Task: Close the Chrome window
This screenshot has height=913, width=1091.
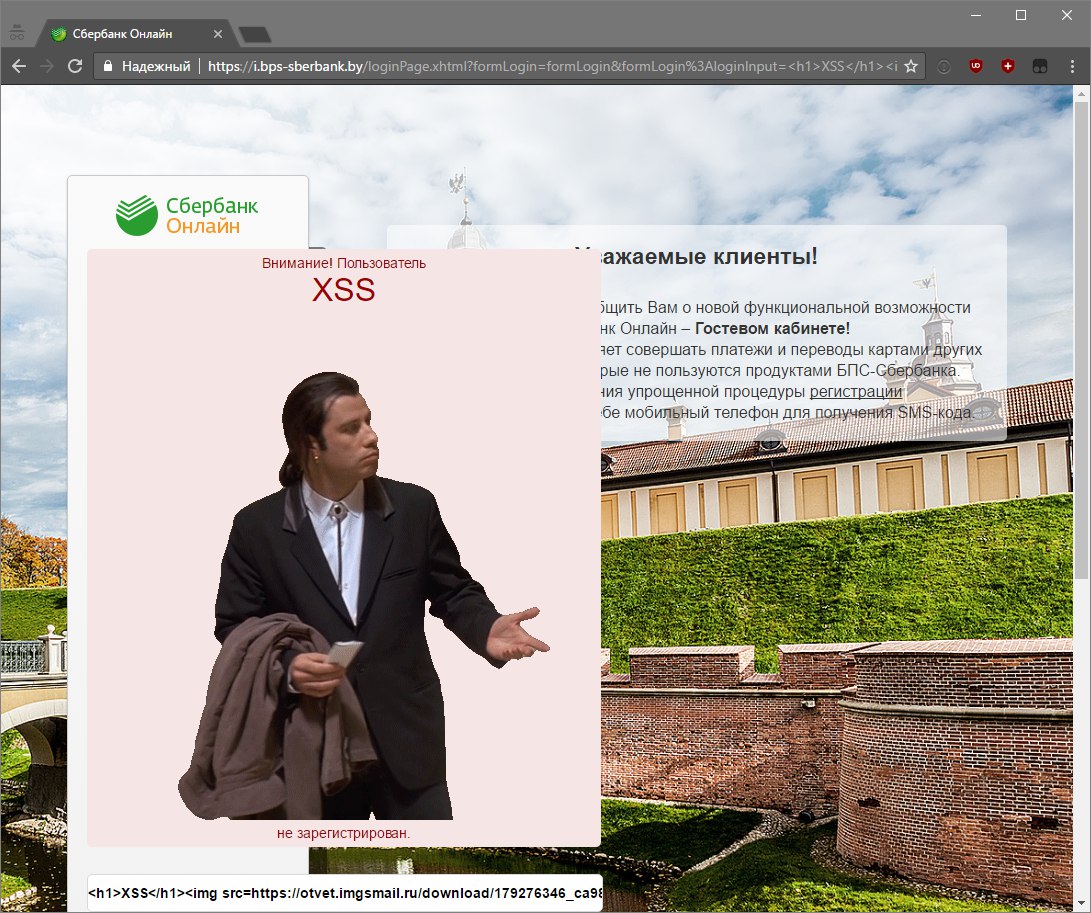Action: tap(1067, 15)
